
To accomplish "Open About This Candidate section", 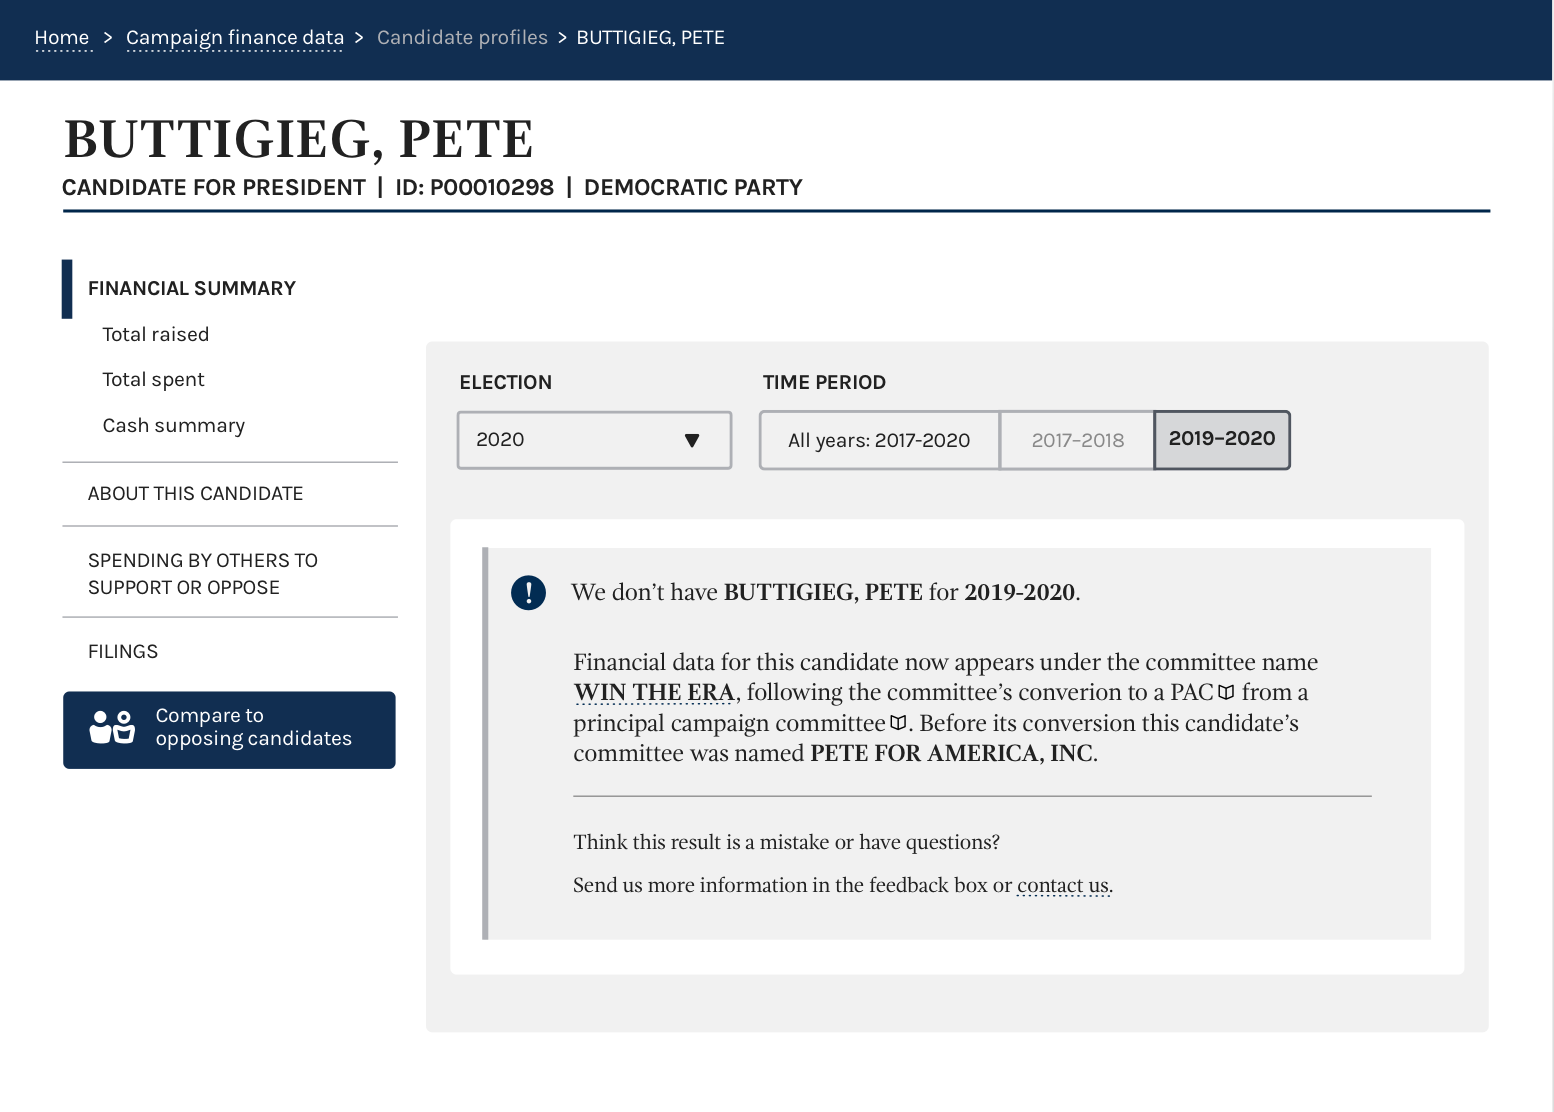I will [196, 494].
